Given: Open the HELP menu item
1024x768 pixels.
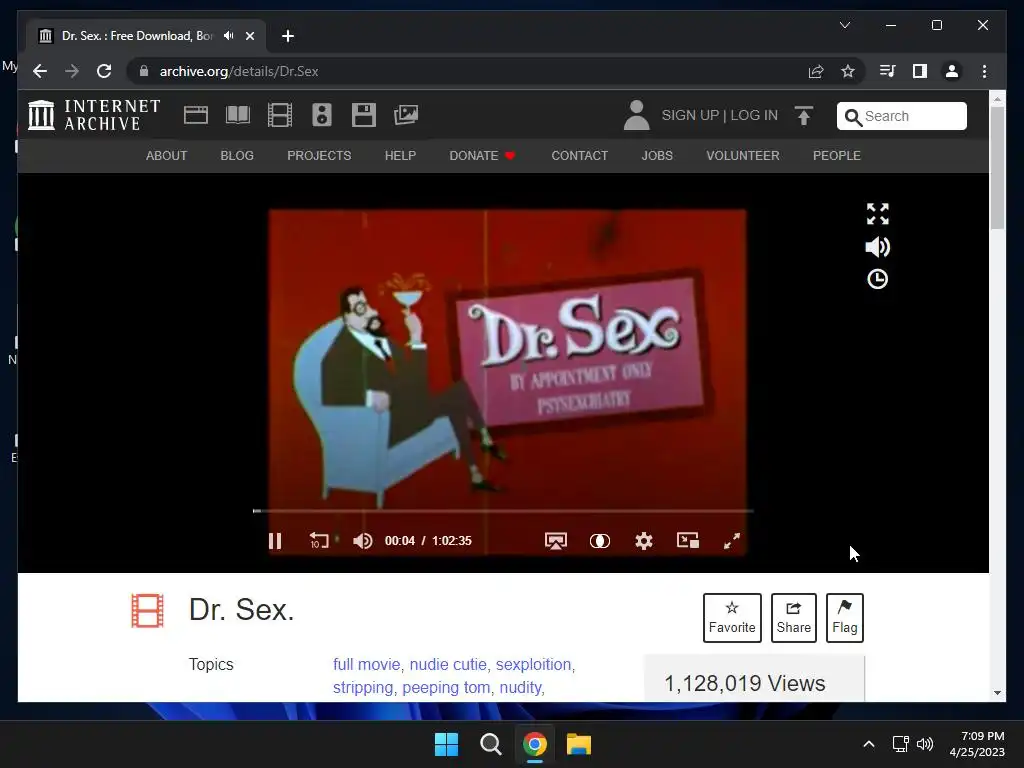Looking at the screenshot, I should point(400,155).
